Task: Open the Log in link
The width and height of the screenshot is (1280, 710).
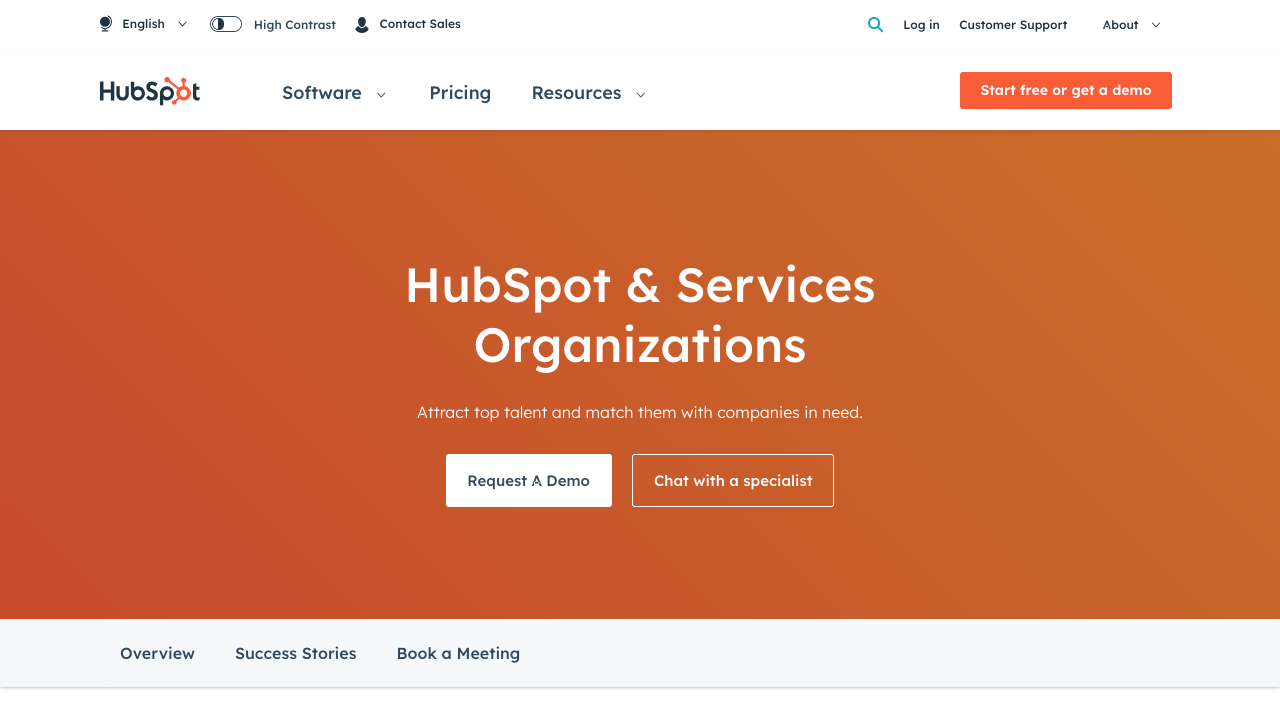Action: pos(921,25)
